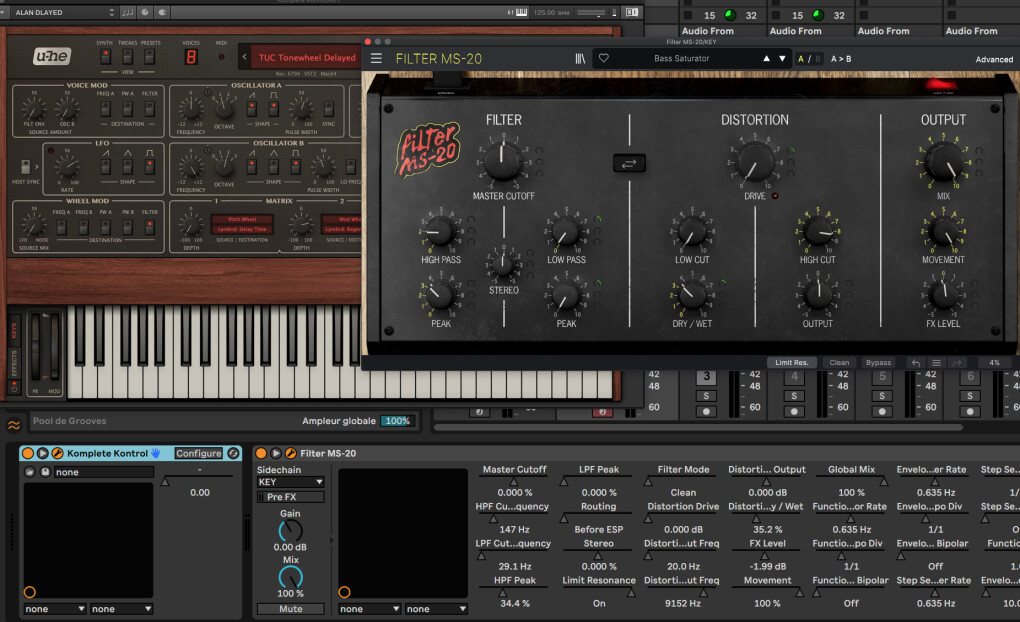This screenshot has width=1020, height=622.
Task: Click the filter routing swap arrows button
Action: coord(629,163)
